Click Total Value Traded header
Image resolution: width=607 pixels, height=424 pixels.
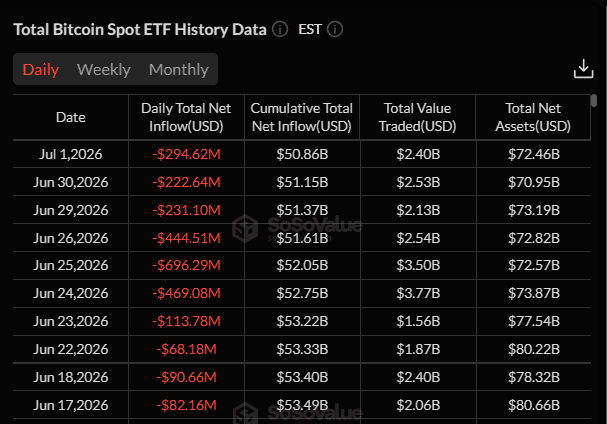(x=417, y=117)
